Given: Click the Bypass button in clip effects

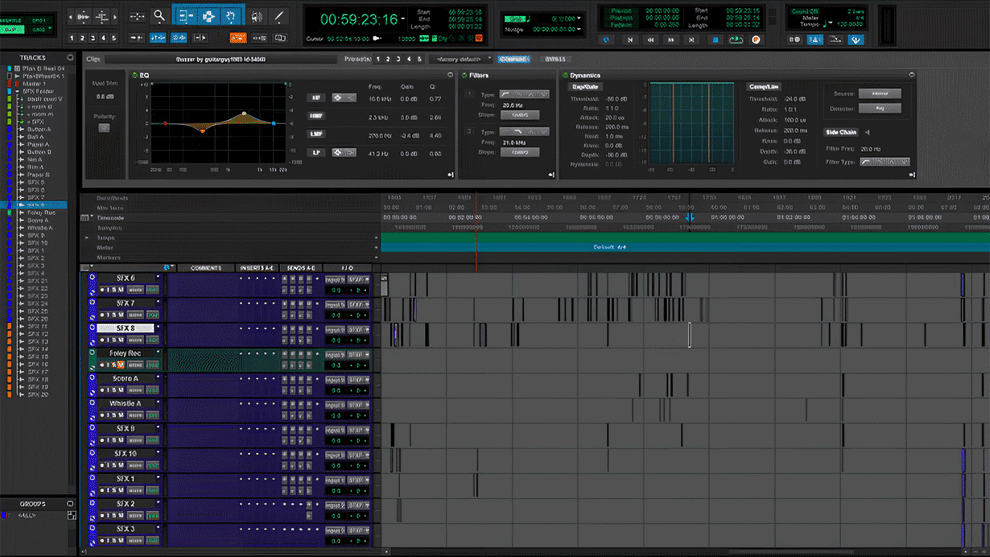Looking at the screenshot, I should click(555, 59).
